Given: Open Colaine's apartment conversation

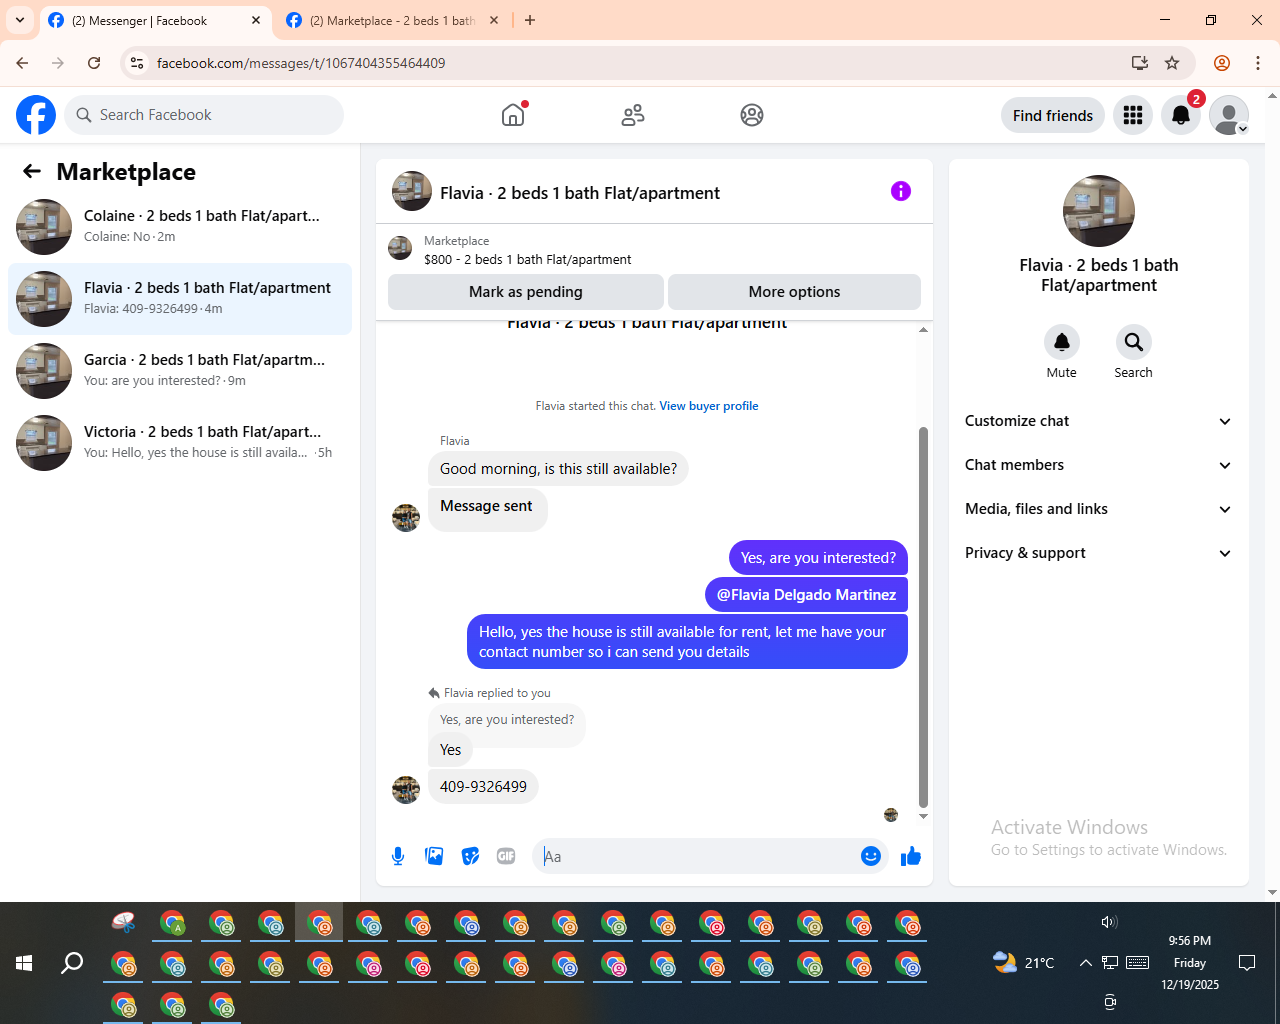Looking at the screenshot, I should (x=180, y=227).
